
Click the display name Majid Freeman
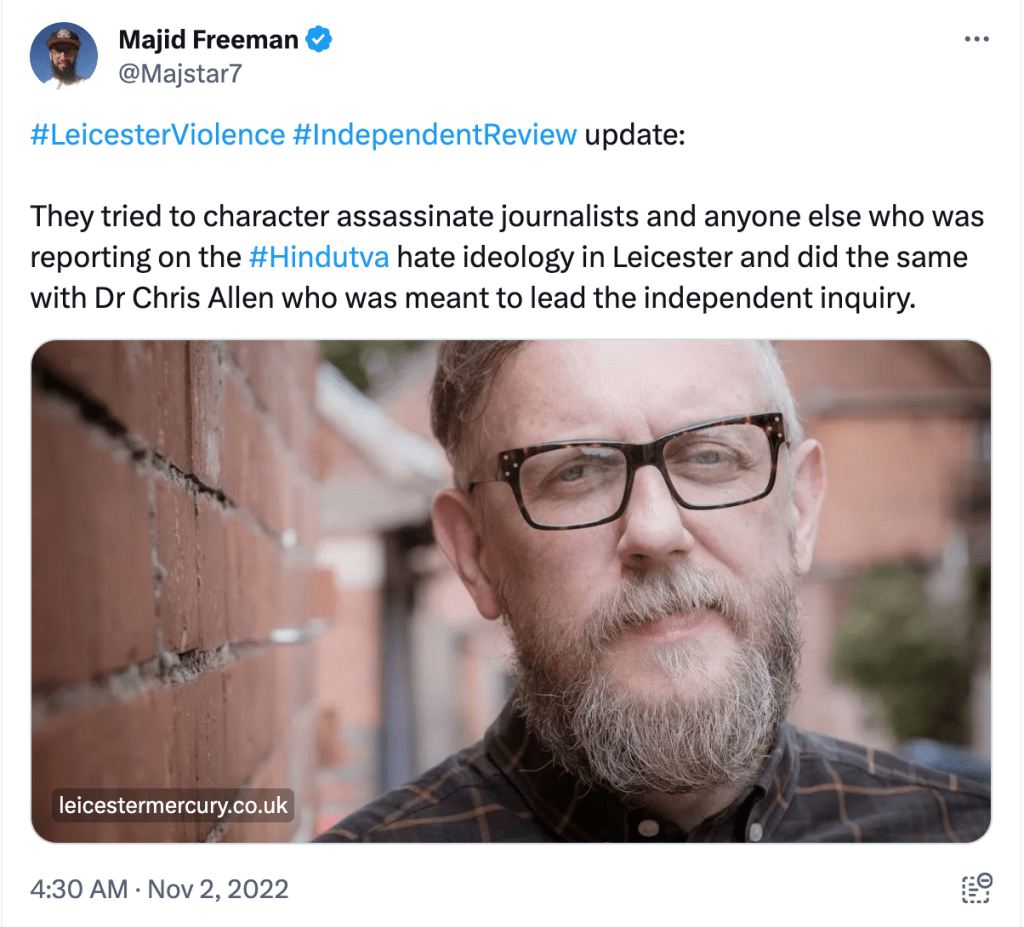point(208,41)
